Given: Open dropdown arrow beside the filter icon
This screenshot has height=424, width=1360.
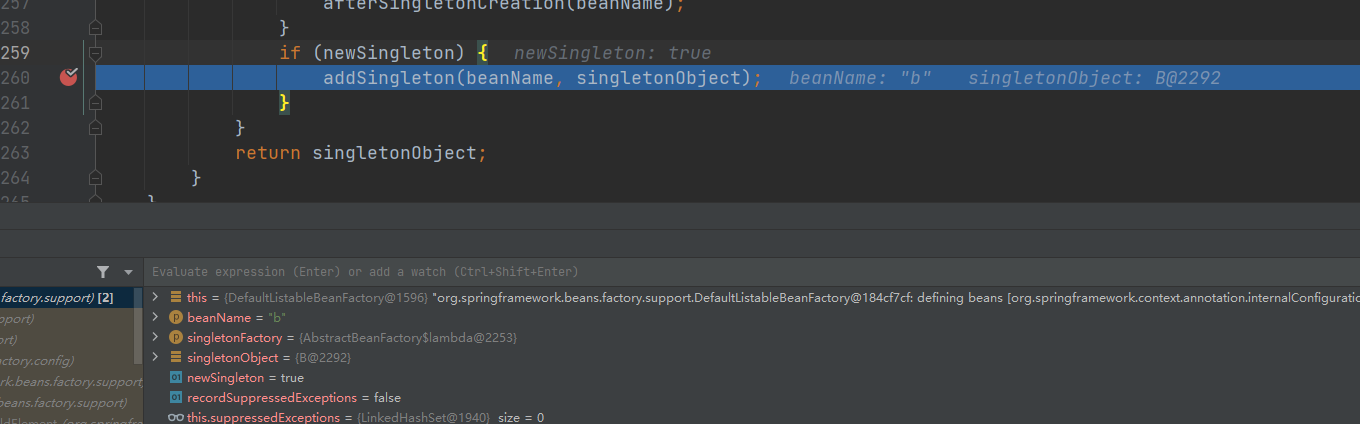Looking at the screenshot, I should (128, 272).
